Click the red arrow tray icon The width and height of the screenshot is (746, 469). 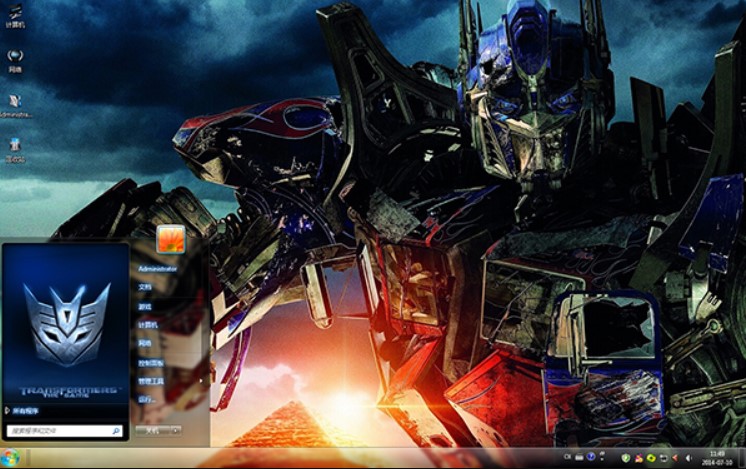pyautogui.click(x=675, y=458)
